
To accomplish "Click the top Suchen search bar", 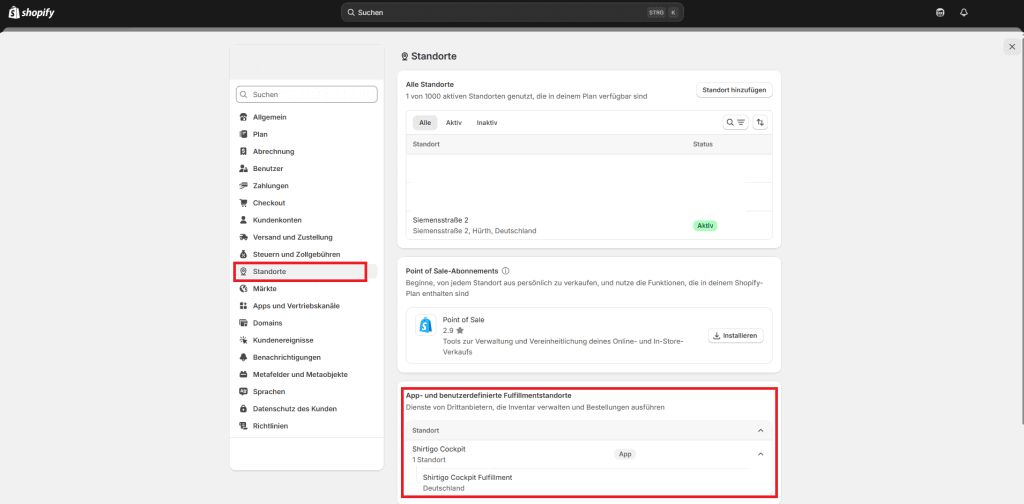I will (x=512, y=12).
